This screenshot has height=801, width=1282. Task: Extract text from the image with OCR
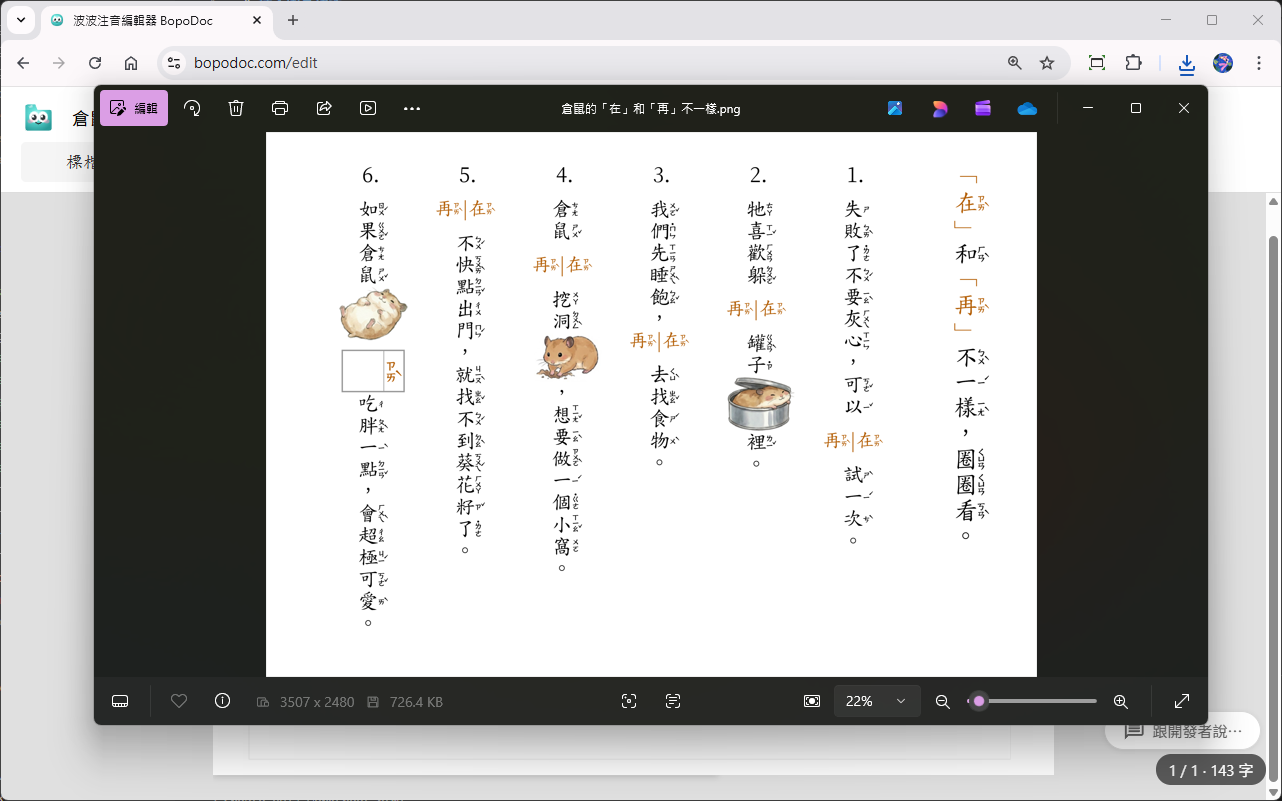672,701
